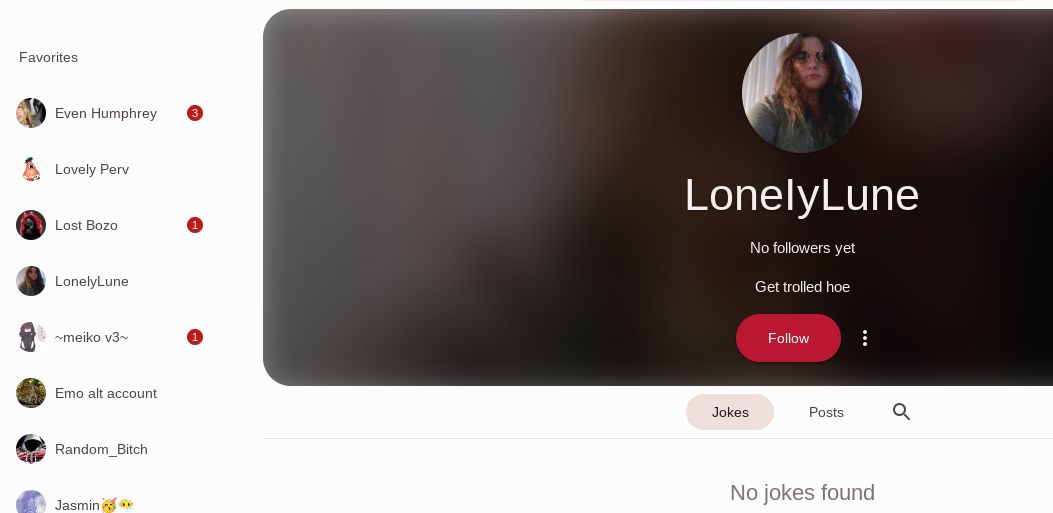Click the unread badge beside Lost Bozo

195,225
